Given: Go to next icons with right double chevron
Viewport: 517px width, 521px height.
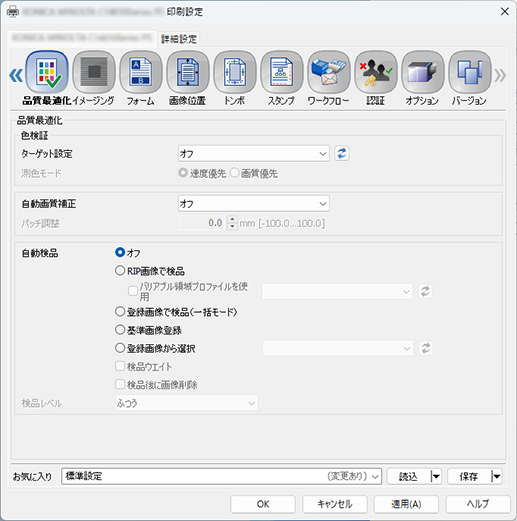Looking at the screenshot, I should pos(500,75).
